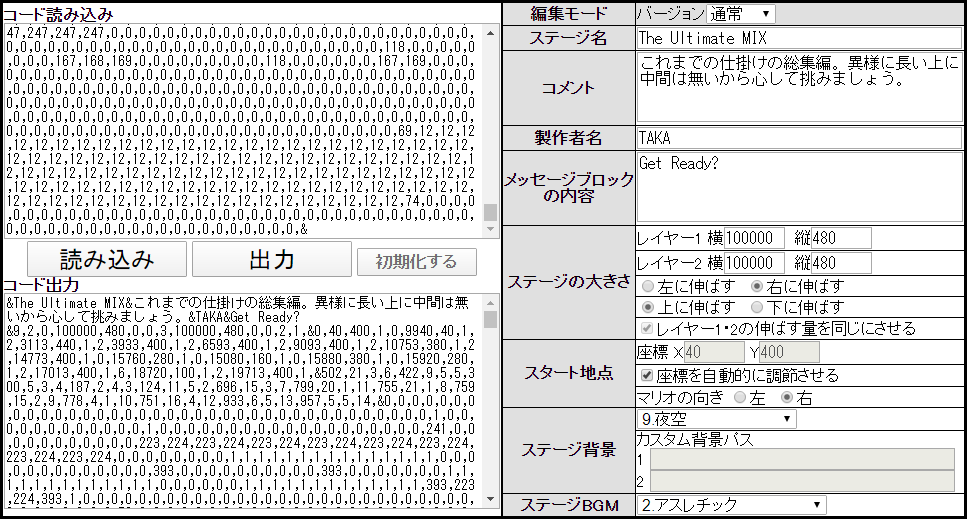Click the レイヤー2 縦 height field

click(841, 263)
